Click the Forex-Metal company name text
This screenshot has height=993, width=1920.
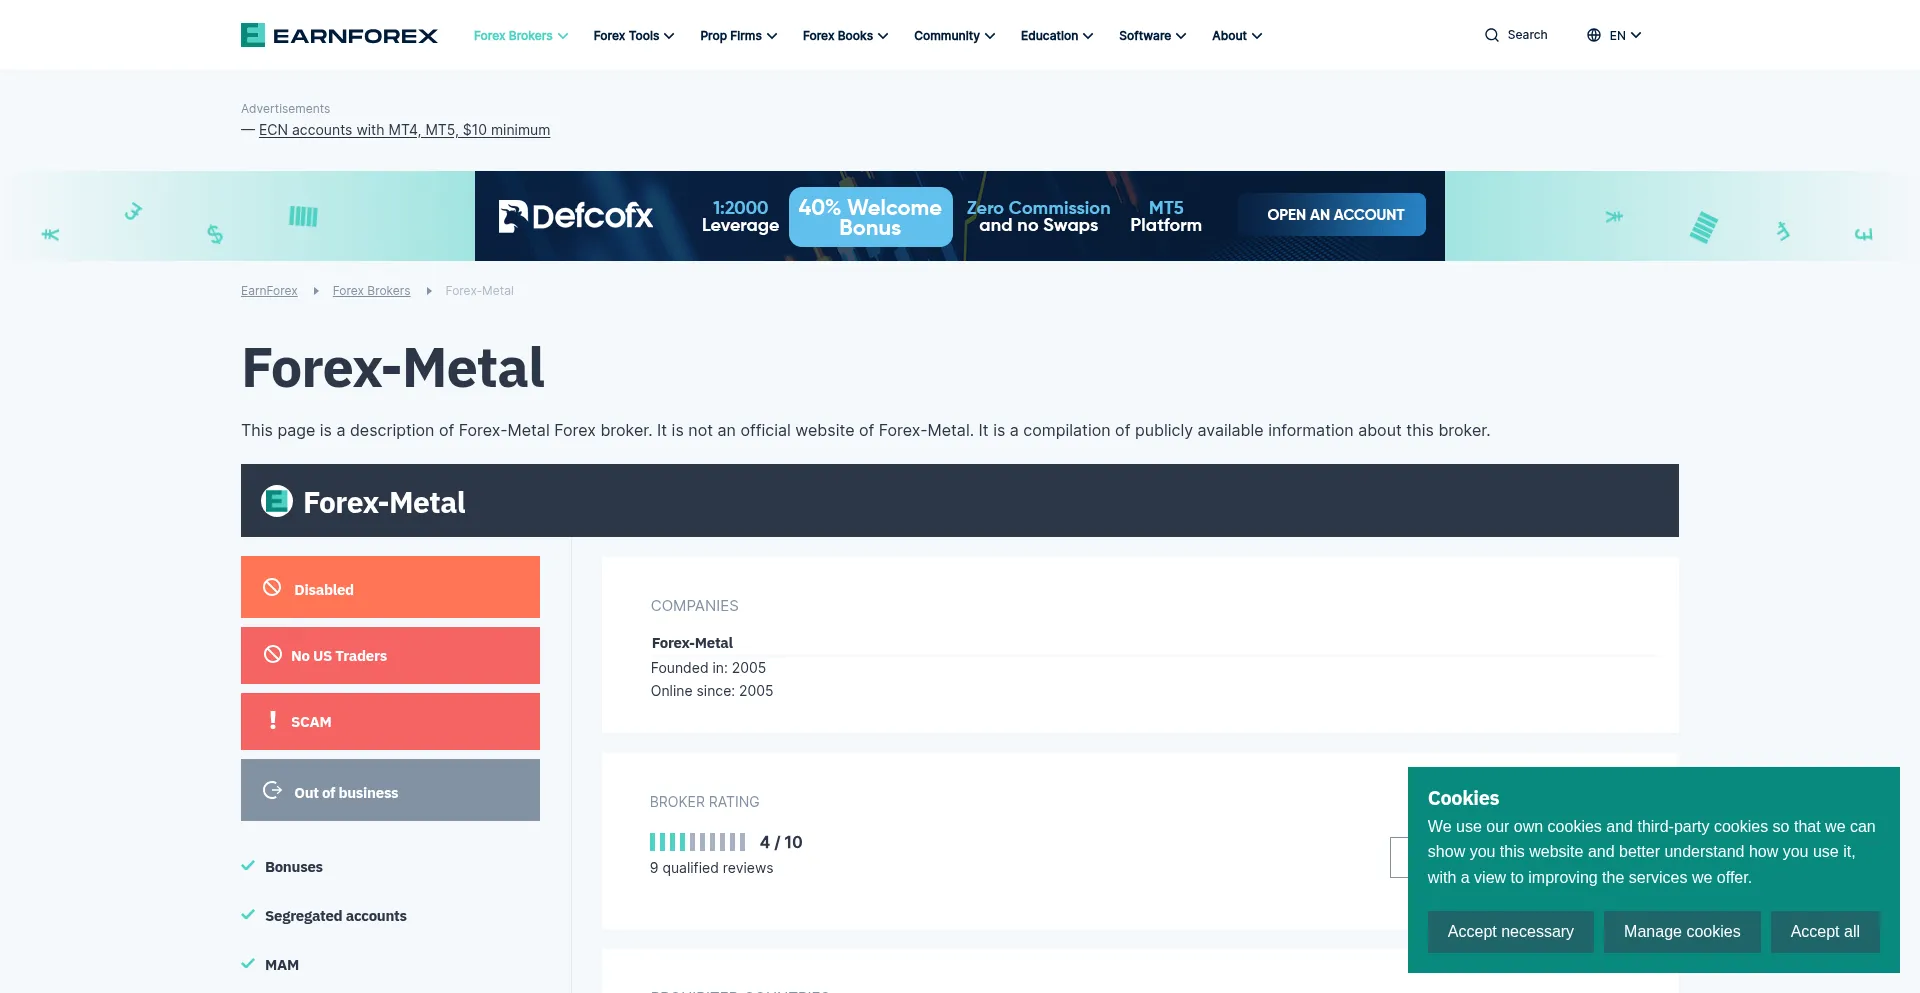[692, 643]
